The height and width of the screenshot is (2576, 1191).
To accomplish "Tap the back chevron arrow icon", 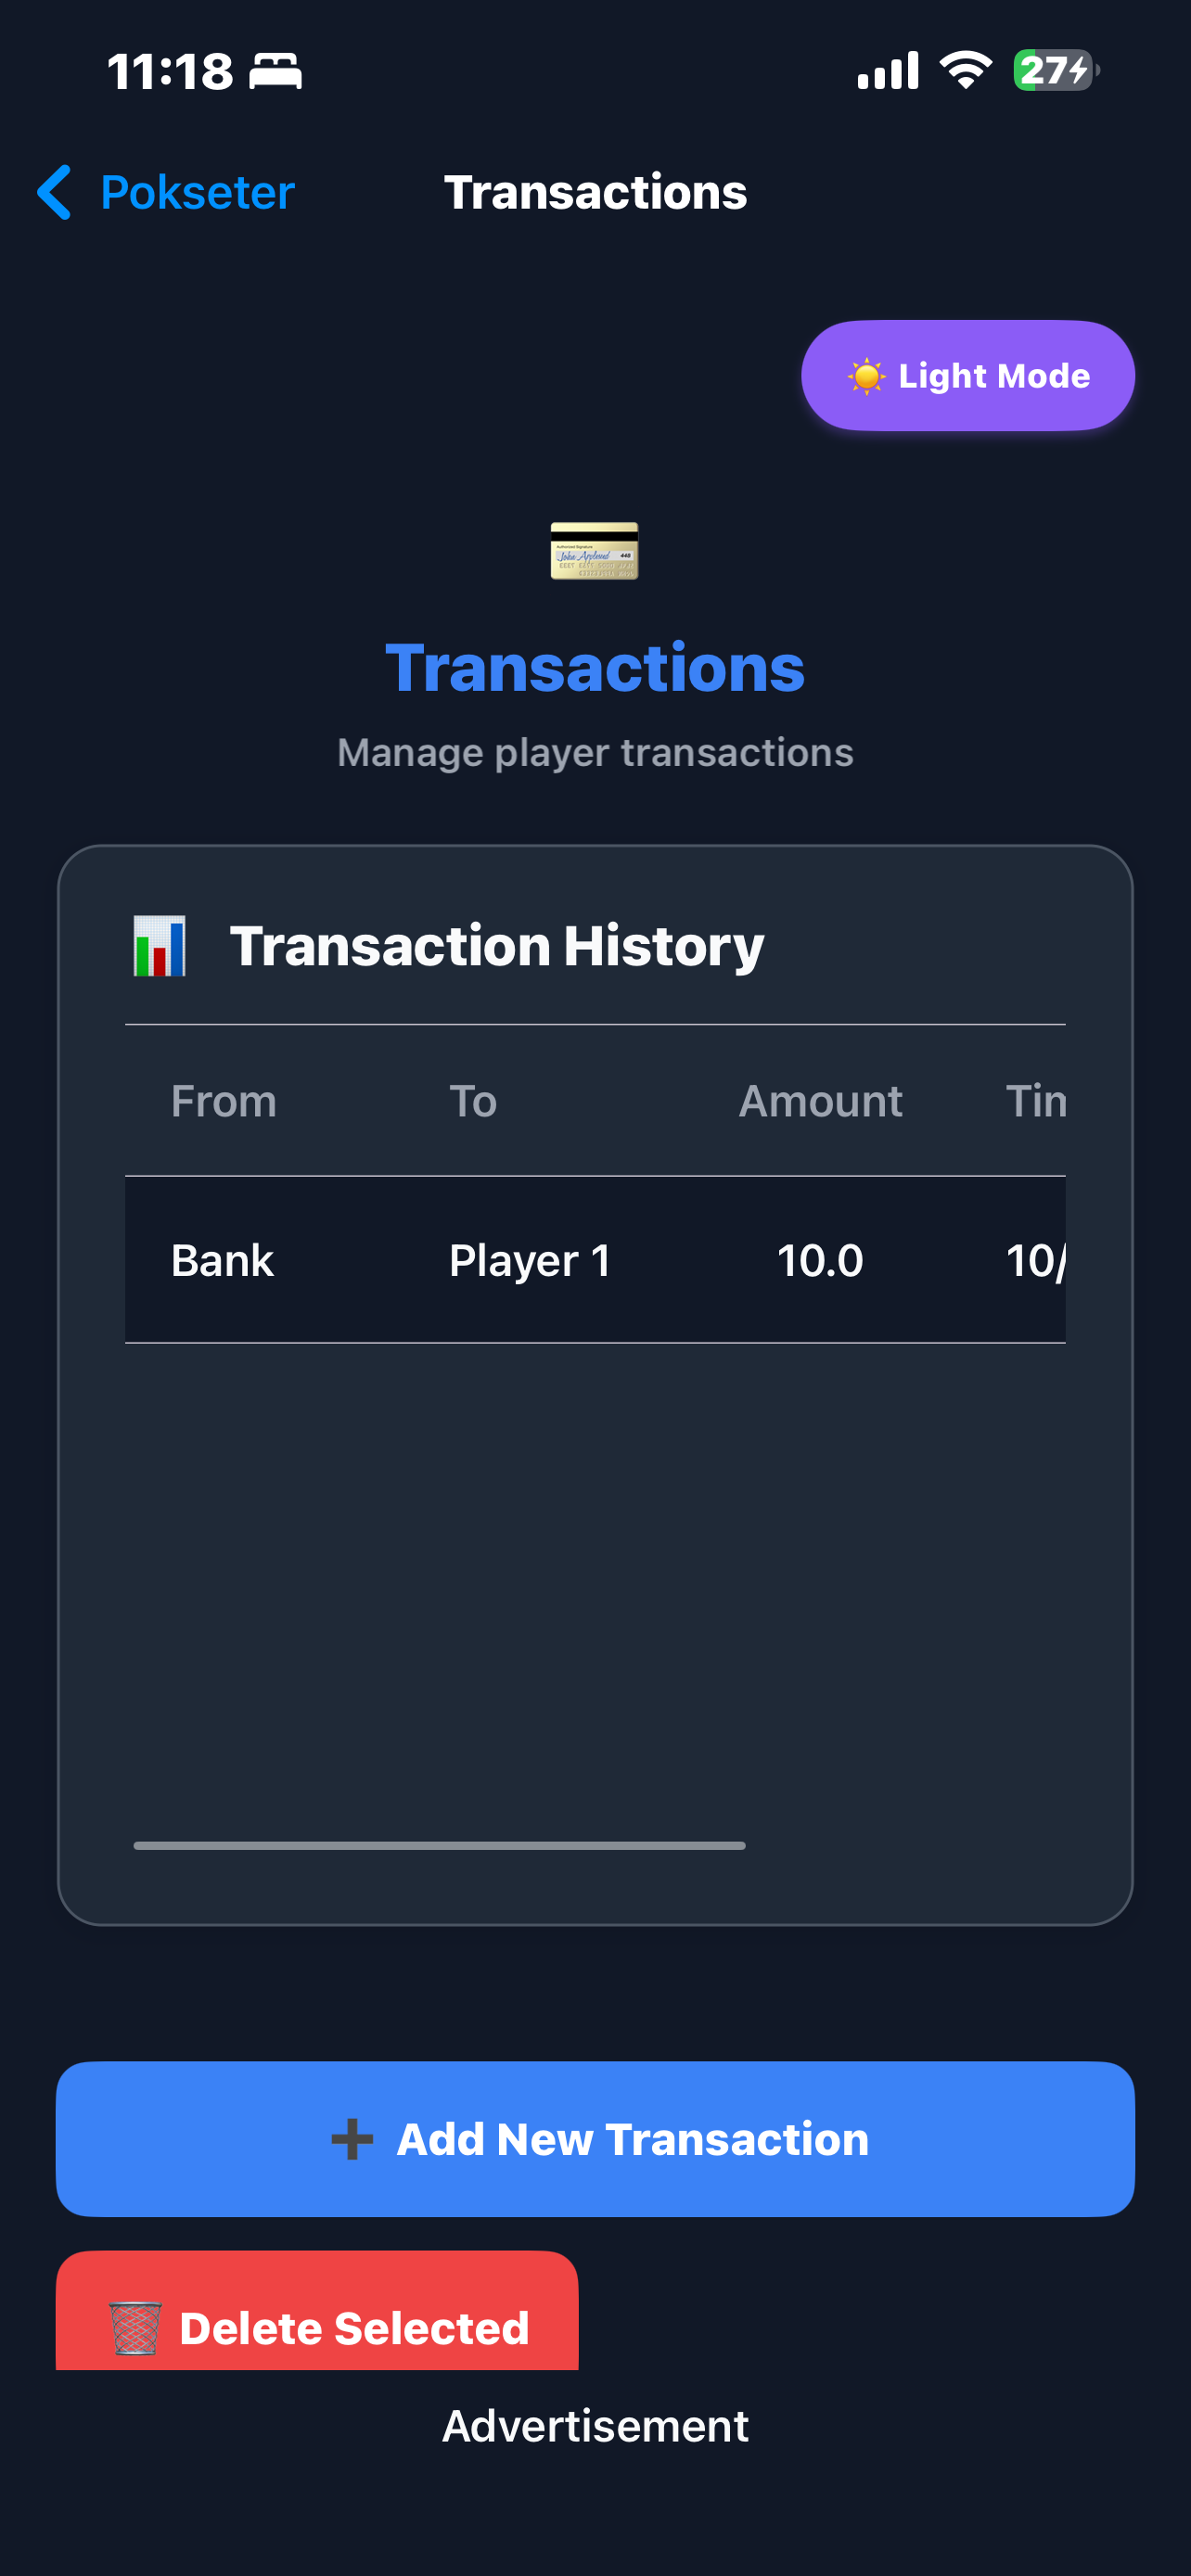I will pyautogui.click(x=54, y=192).
